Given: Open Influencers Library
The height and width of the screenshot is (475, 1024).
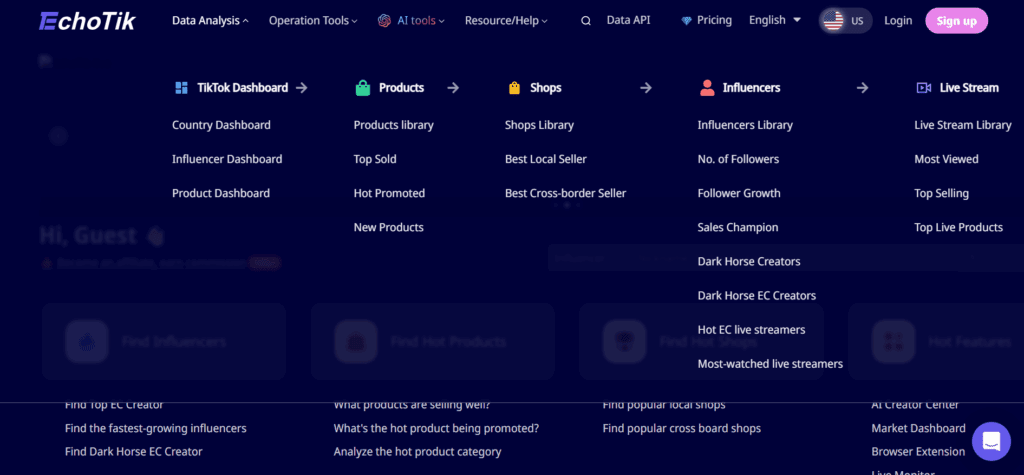Looking at the screenshot, I should pyautogui.click(x=745, y=125).
